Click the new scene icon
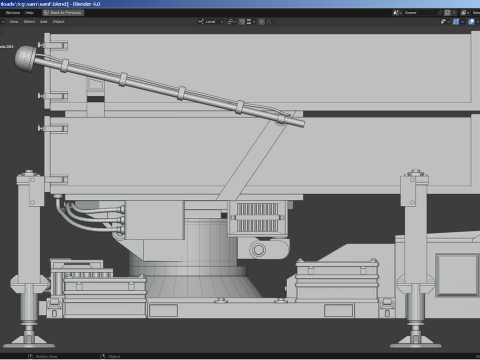 (x=447, y=13)
